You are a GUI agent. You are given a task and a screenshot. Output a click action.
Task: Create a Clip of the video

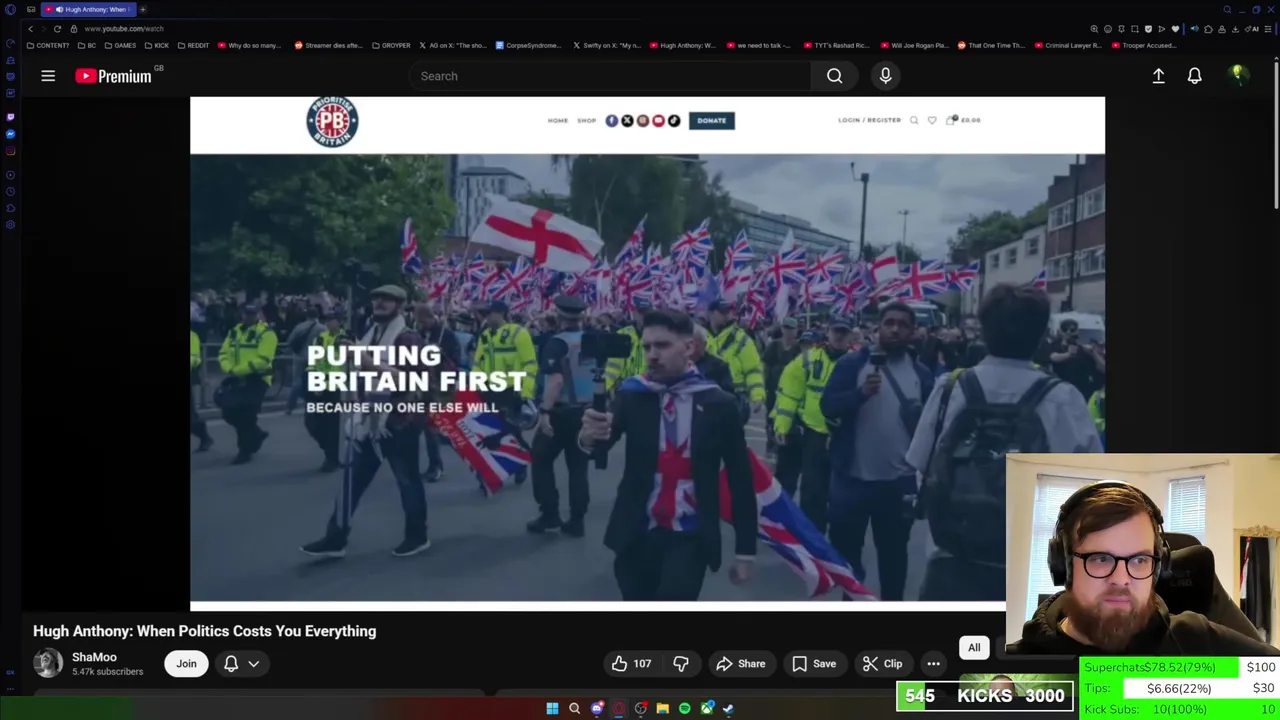[883, 664]
